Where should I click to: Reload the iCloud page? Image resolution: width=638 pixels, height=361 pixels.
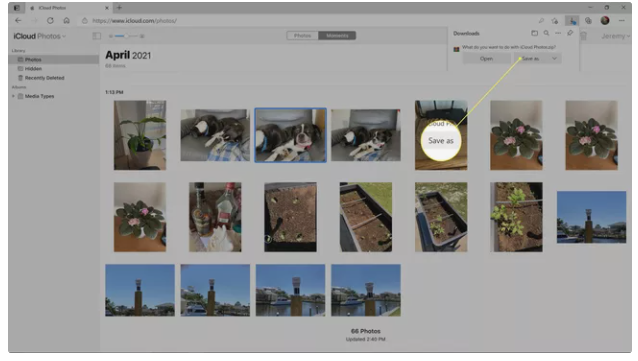[x=50, y=21]
